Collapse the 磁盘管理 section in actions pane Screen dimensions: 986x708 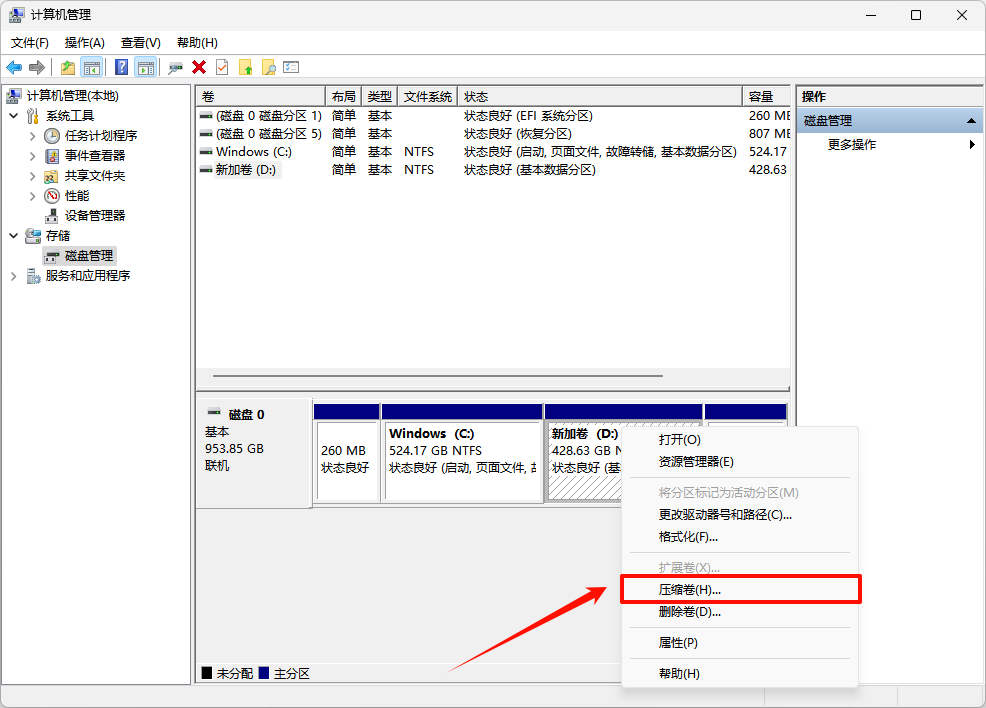click(x=971, y=120)
